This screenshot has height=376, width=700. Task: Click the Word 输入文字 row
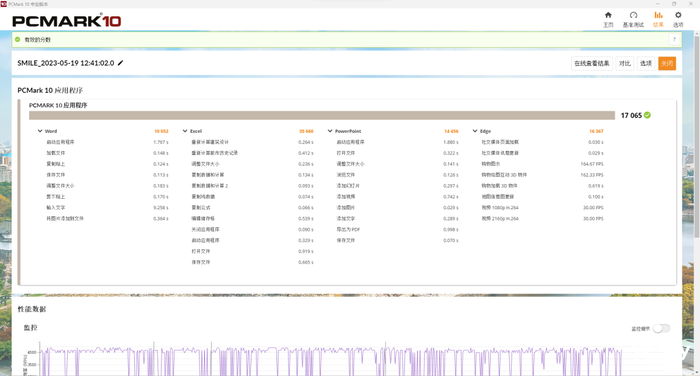(x=107, y=208)
